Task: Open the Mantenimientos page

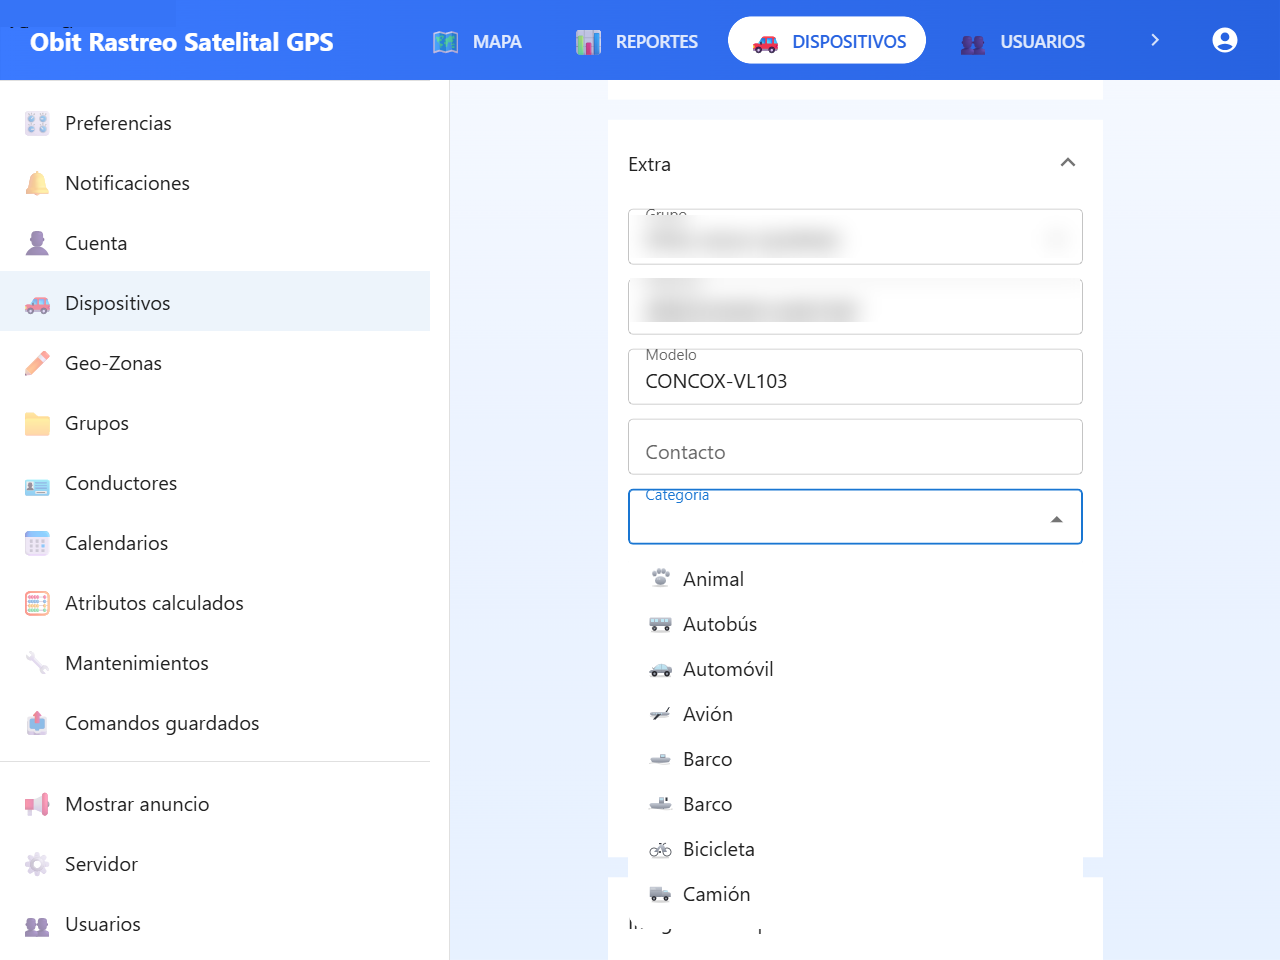Action: tap(215, 663)
